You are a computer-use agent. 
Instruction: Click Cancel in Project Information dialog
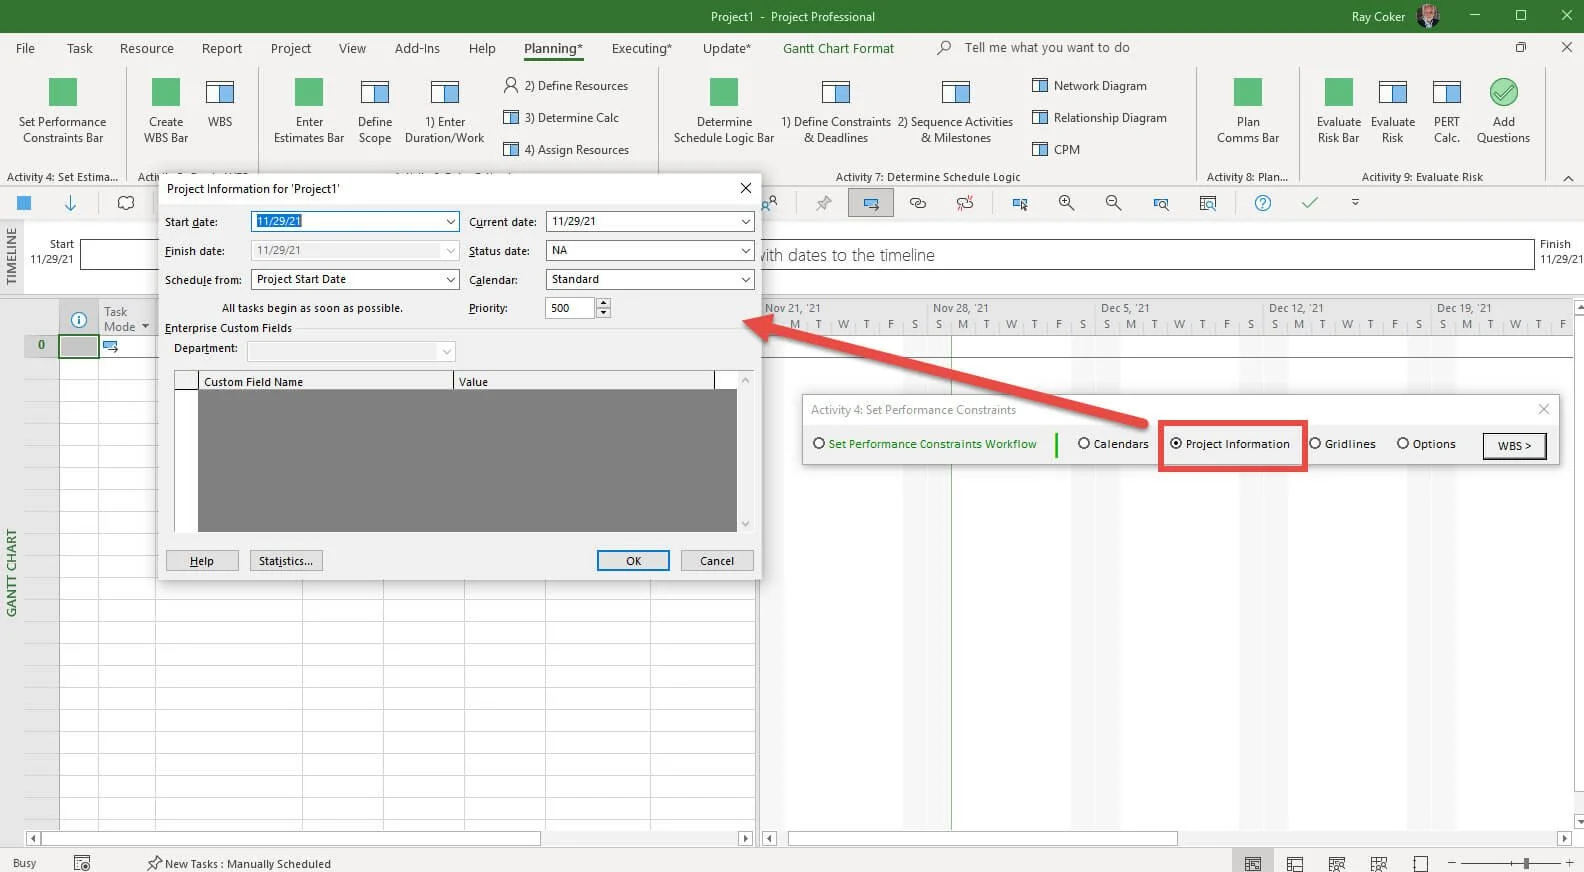click(x=717, y=561)
